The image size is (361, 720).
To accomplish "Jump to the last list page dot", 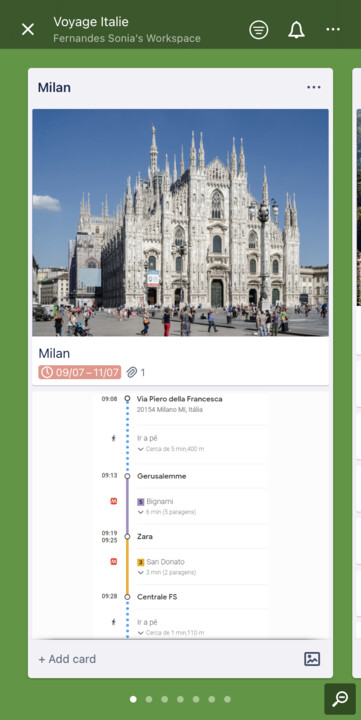I will click(227, 699).
